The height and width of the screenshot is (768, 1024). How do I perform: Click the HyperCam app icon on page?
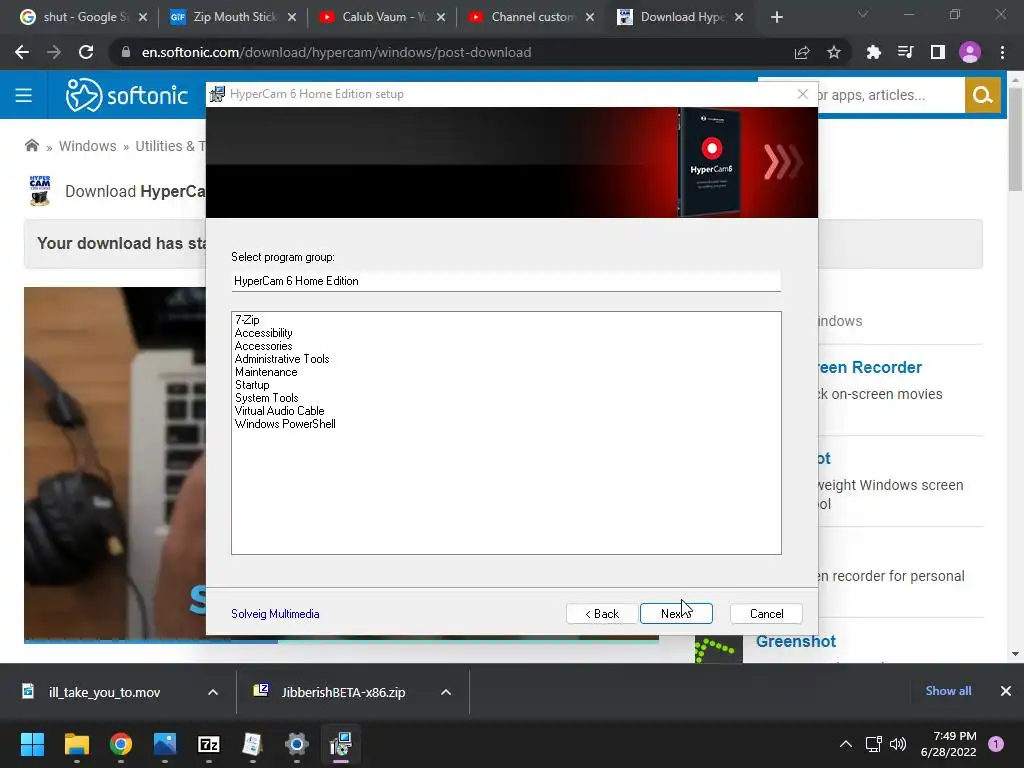click(40, 191)
